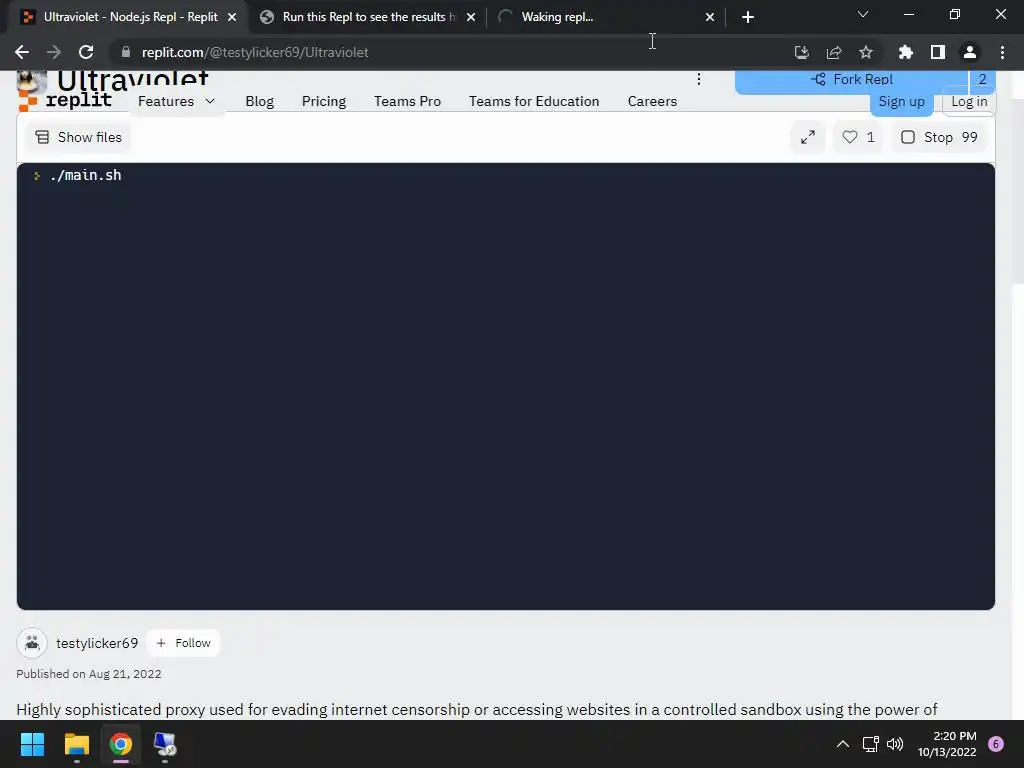The width and height of the screenshot is (1024, 768).
Task: Expand the Features dropdown
Action: pyautogui.click(x=176, y=101)
